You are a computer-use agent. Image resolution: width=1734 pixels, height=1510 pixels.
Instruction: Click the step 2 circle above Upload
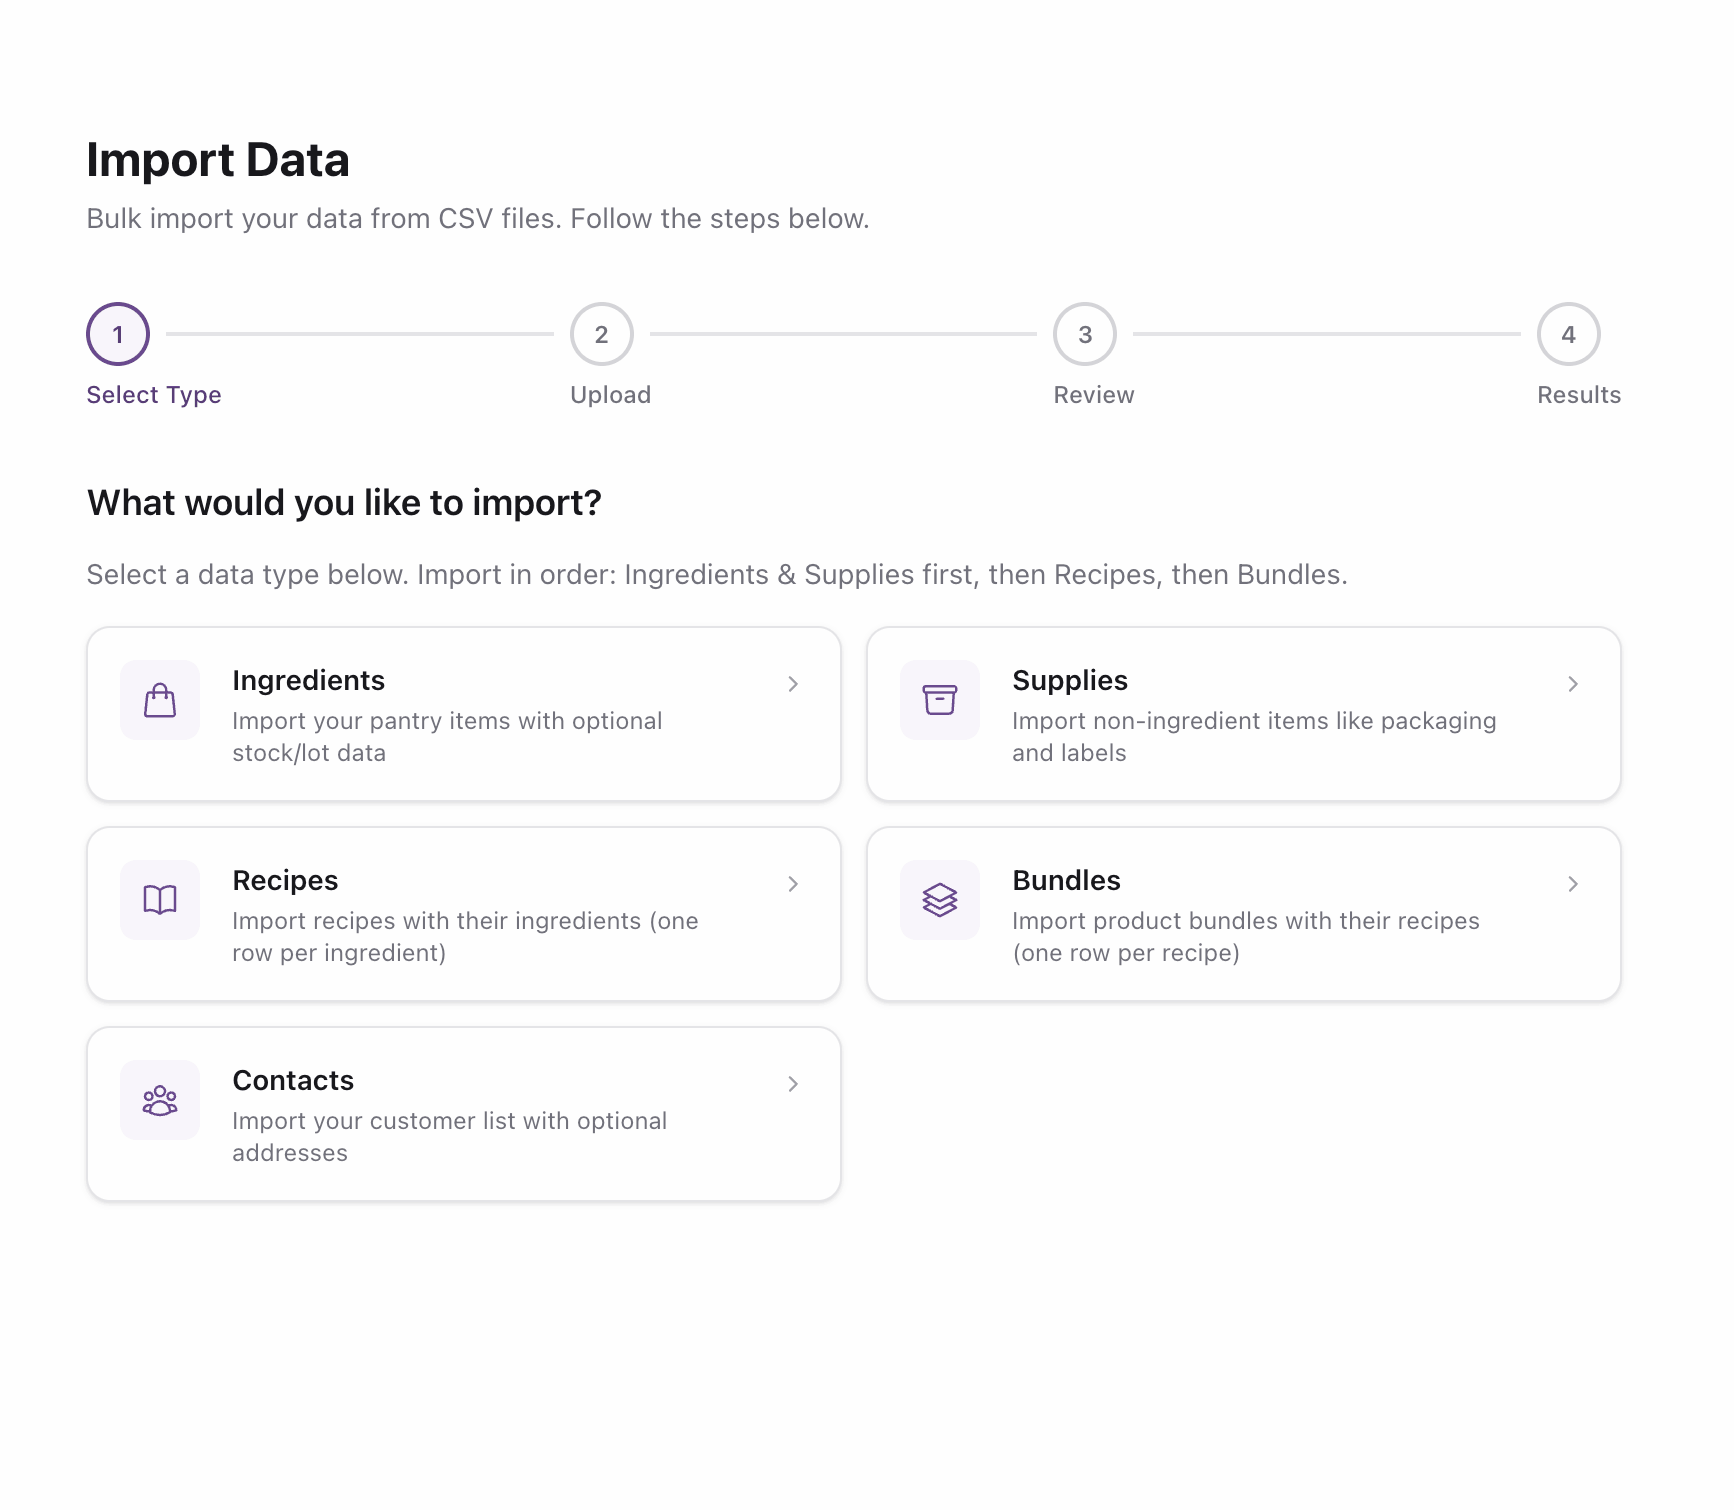601,334
